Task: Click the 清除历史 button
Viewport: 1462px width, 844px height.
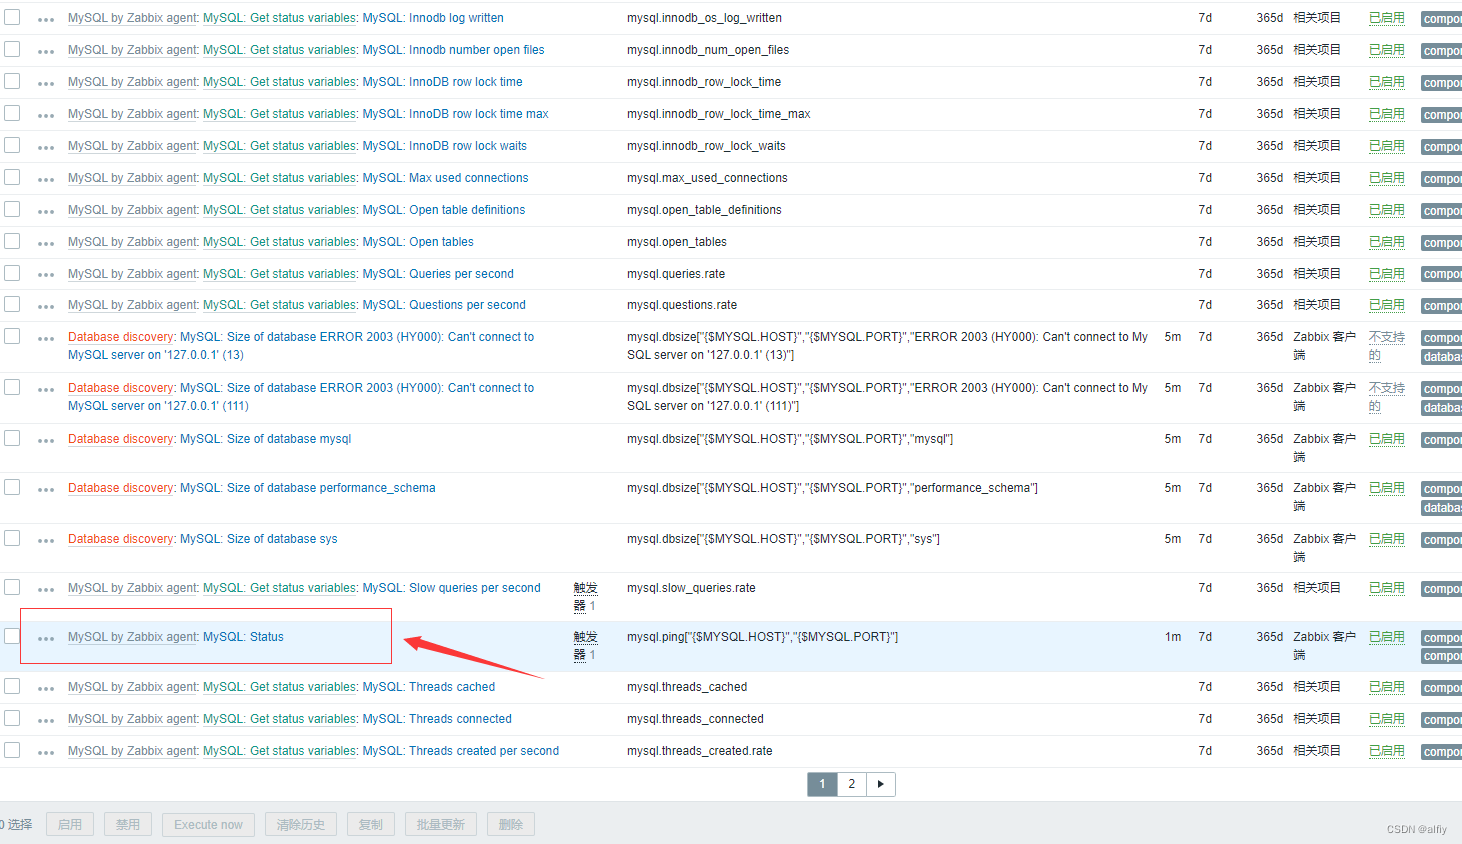Action: pos(301,825)
